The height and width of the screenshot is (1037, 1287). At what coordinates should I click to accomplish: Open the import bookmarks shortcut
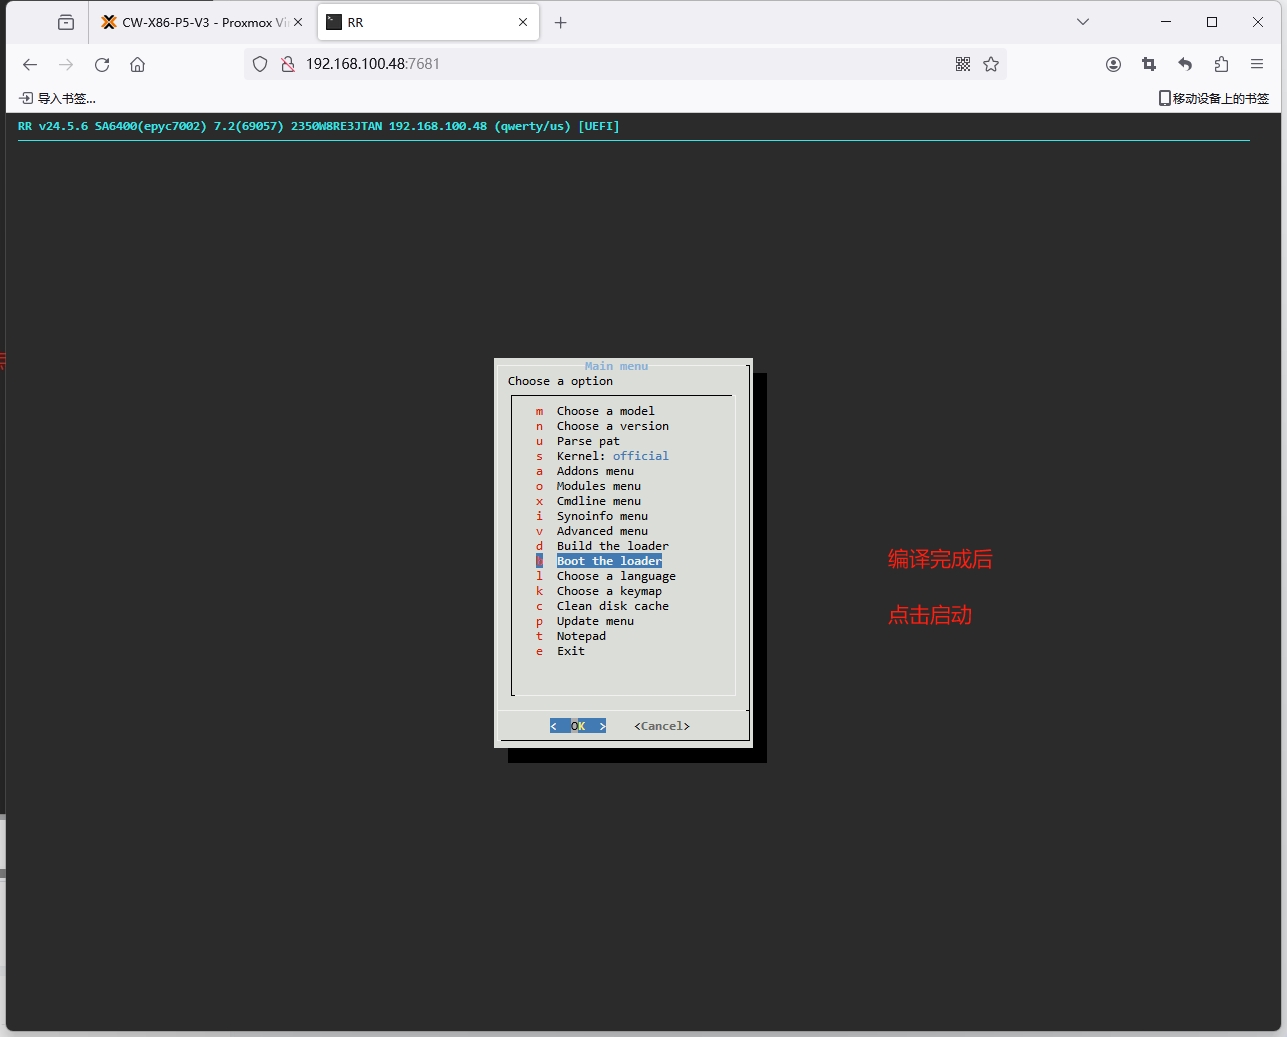coord(58,98)
